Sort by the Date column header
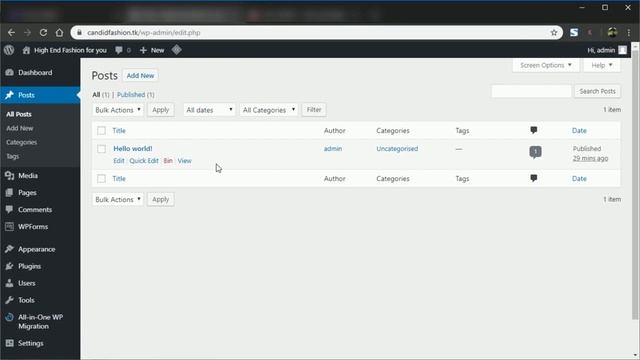Image resolution: width=640 pixels, height=360 pixels. 579,131
